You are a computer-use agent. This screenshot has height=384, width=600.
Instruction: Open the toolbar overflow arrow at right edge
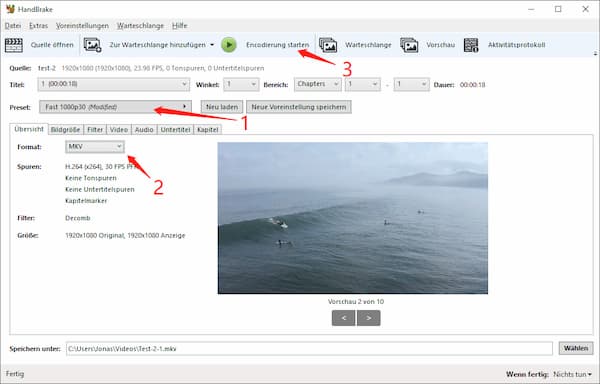click(x=595, y=54)
